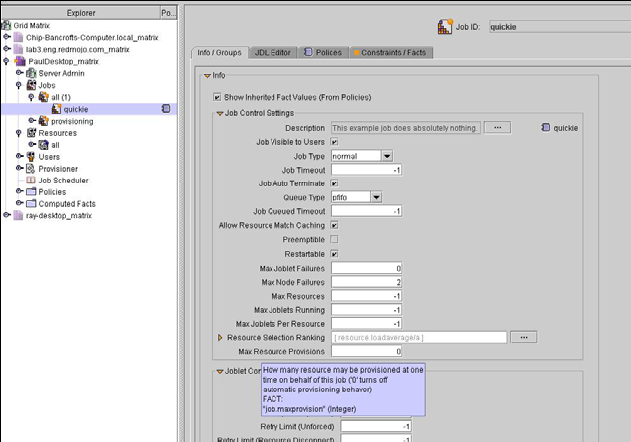Expand the Chip-Bancrofts-Computer.local_matrix tree node

point(7,37)
